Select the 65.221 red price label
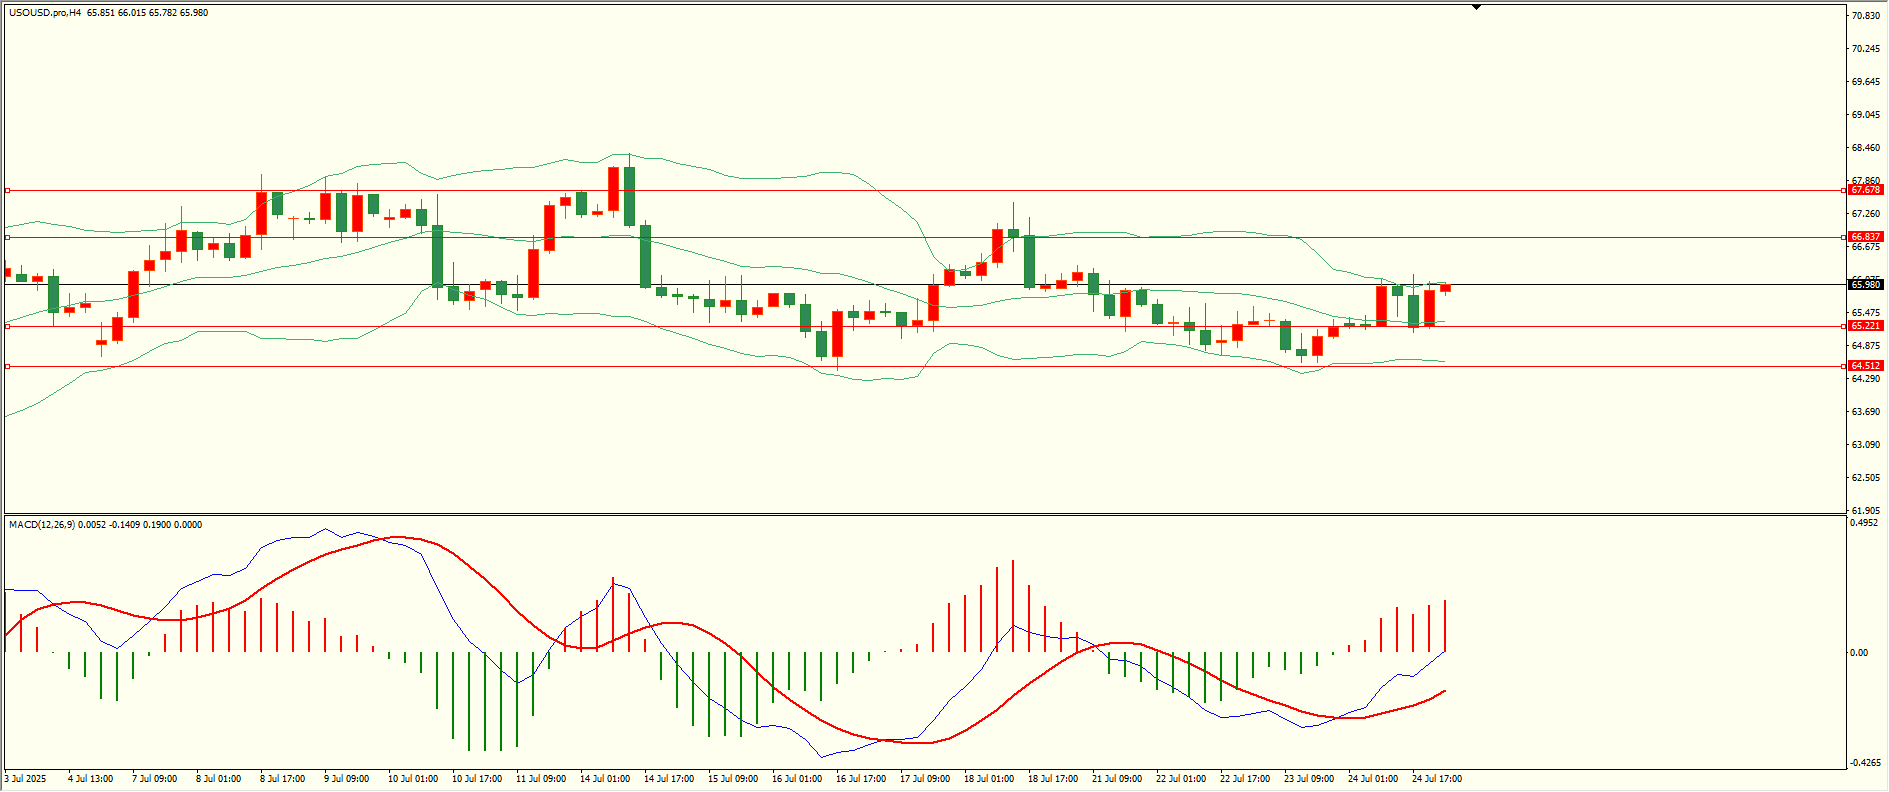 (x=1865, y=326)
